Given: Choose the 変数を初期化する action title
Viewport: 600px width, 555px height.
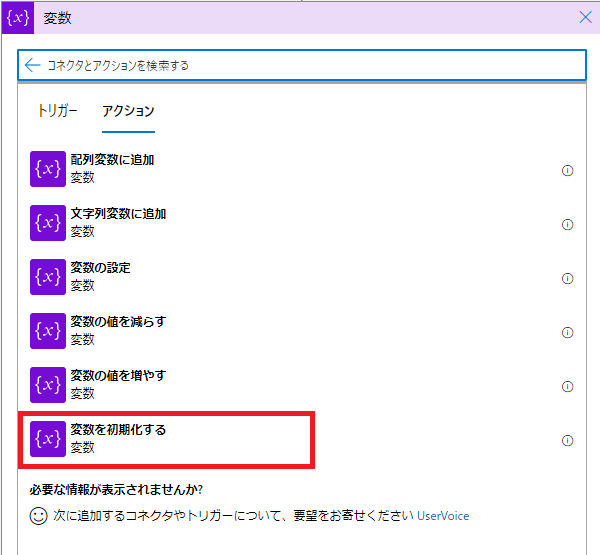Looking at the screenshot, I should click(x=118, y=429).
